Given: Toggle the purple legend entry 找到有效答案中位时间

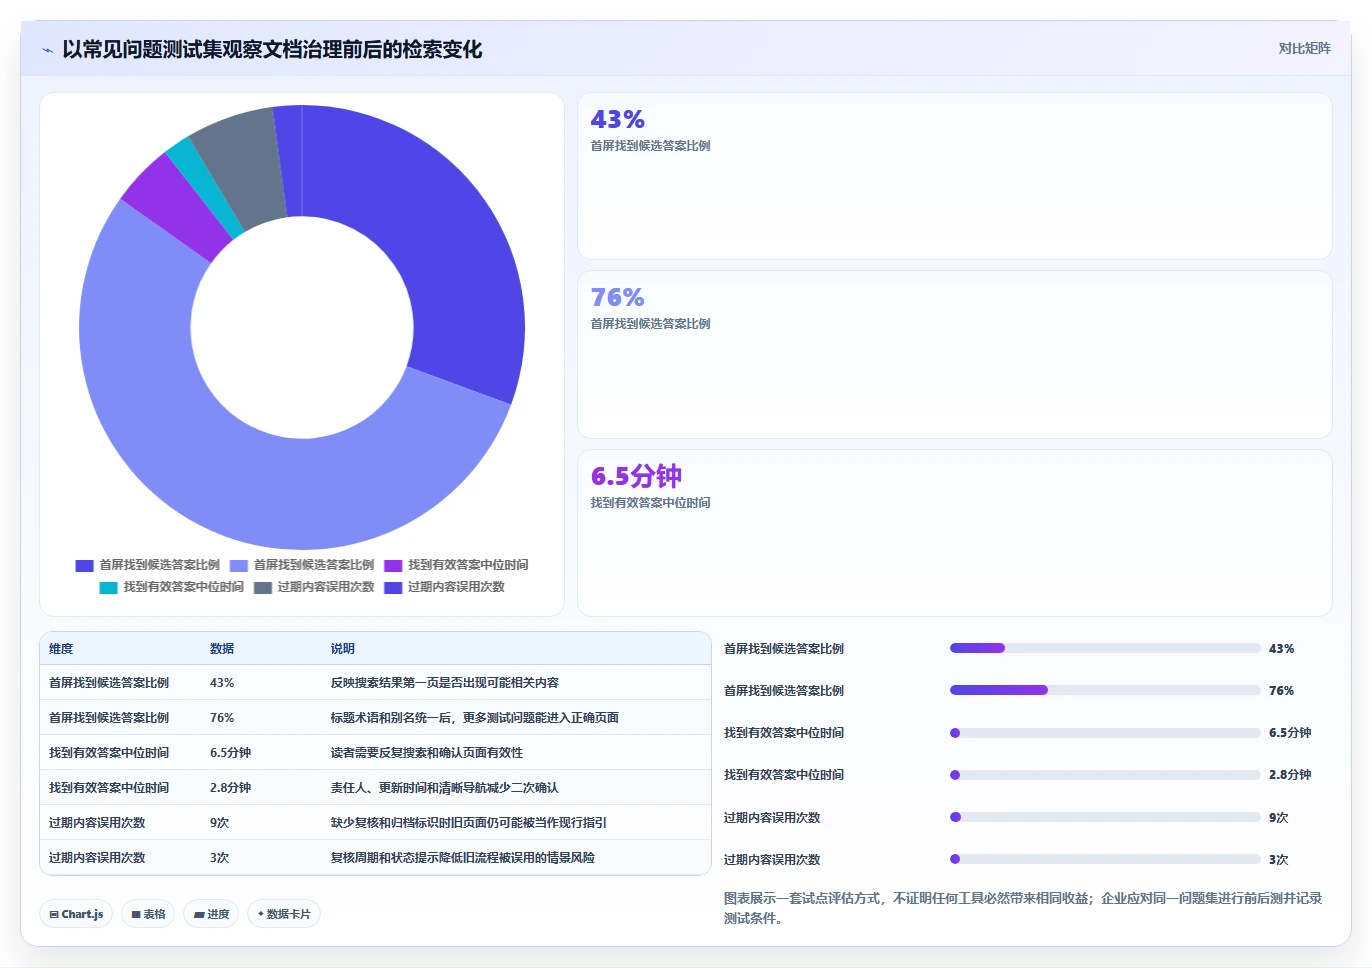Looking at the screenshot, I should 456,565.
